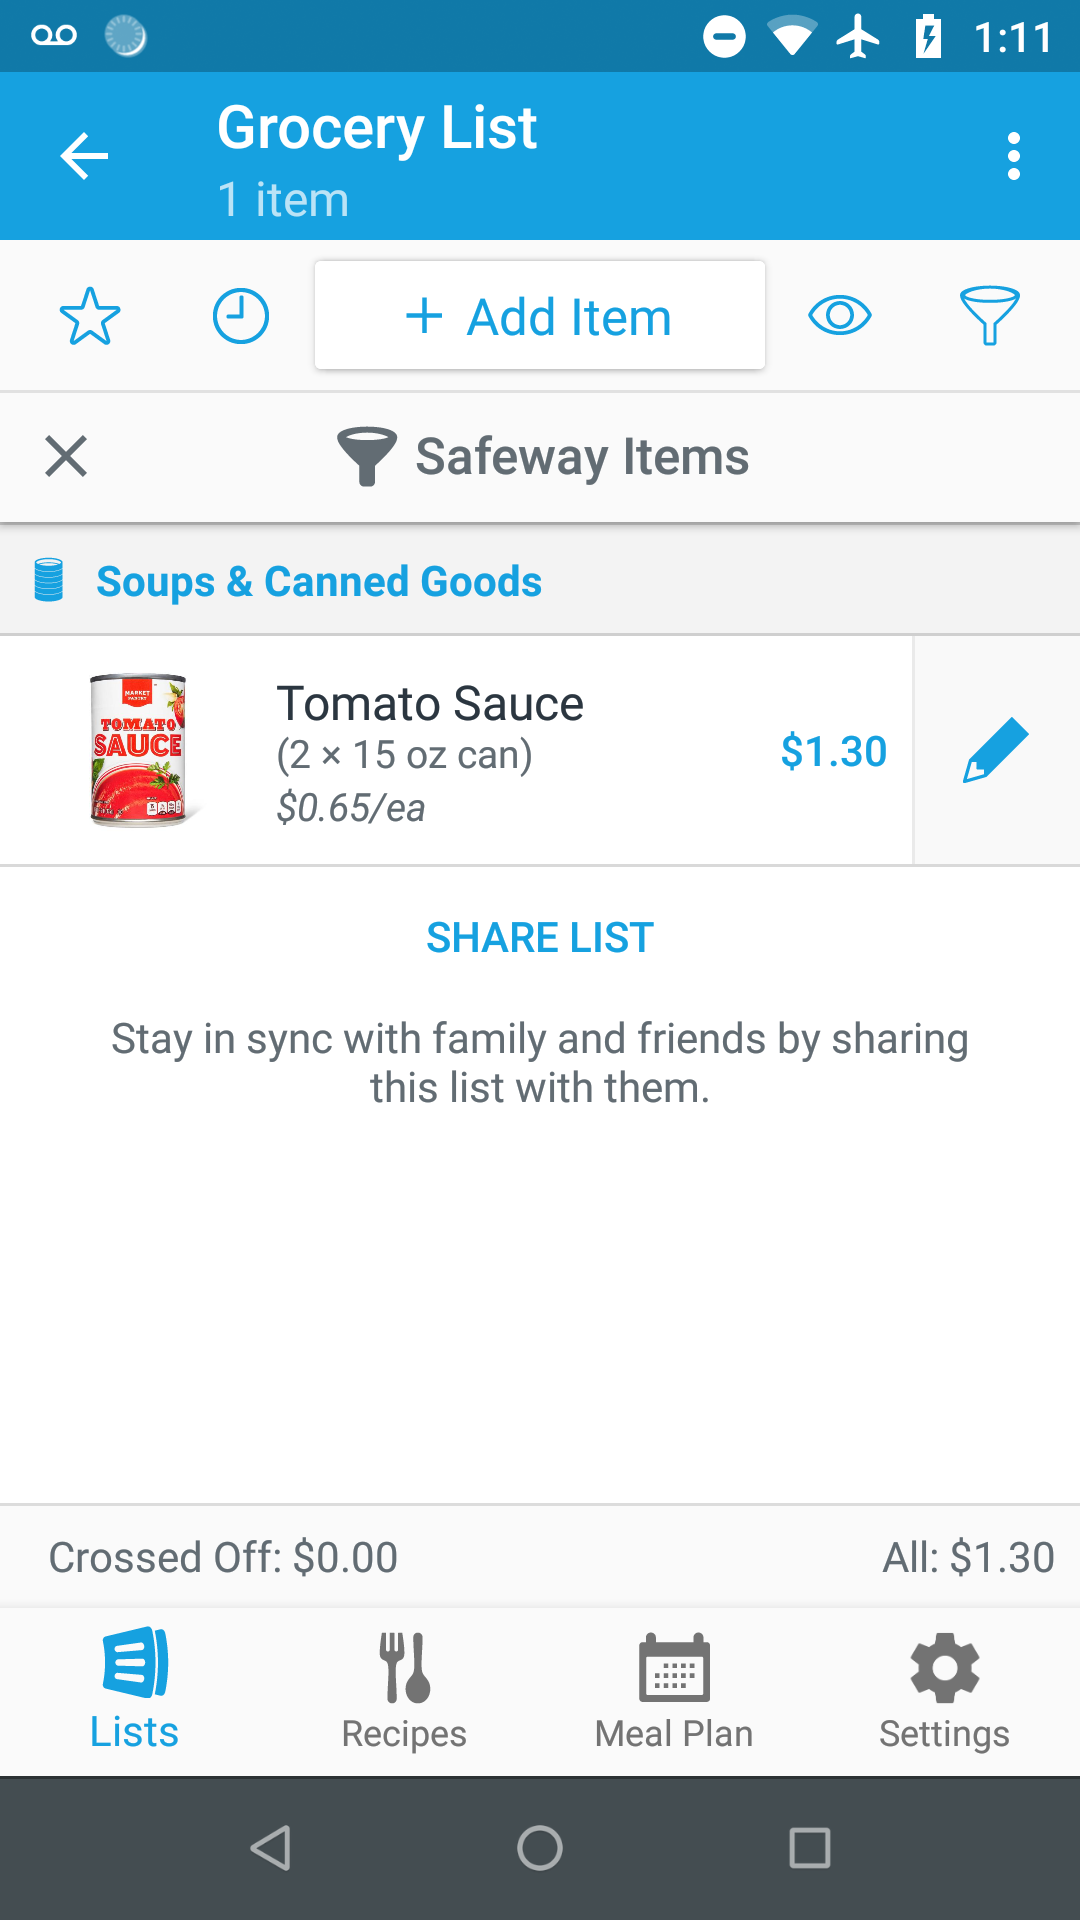This screenshot has width=1080, height=1920.
Task: Go to the Meal Plan tab
Action: (x=674, y=1690)
